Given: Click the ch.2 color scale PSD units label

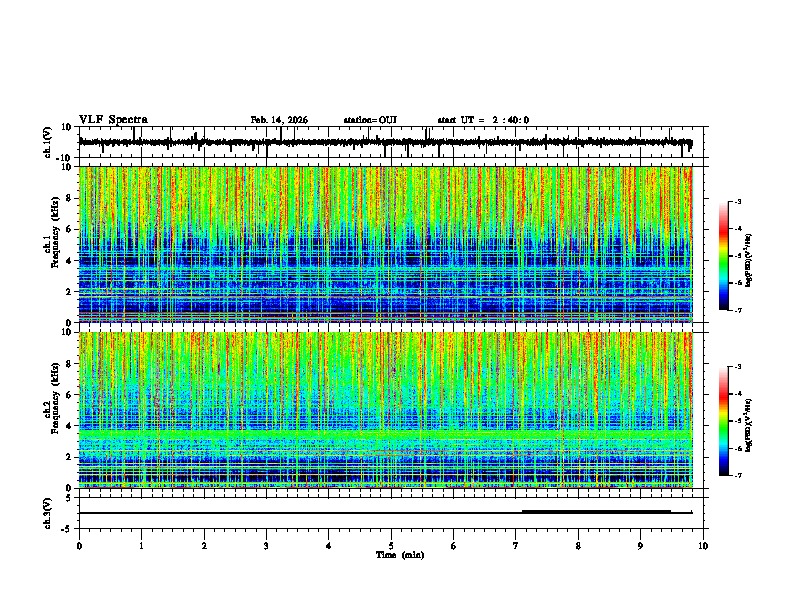Looking at the screenshot, I should (x=749, y=425).
